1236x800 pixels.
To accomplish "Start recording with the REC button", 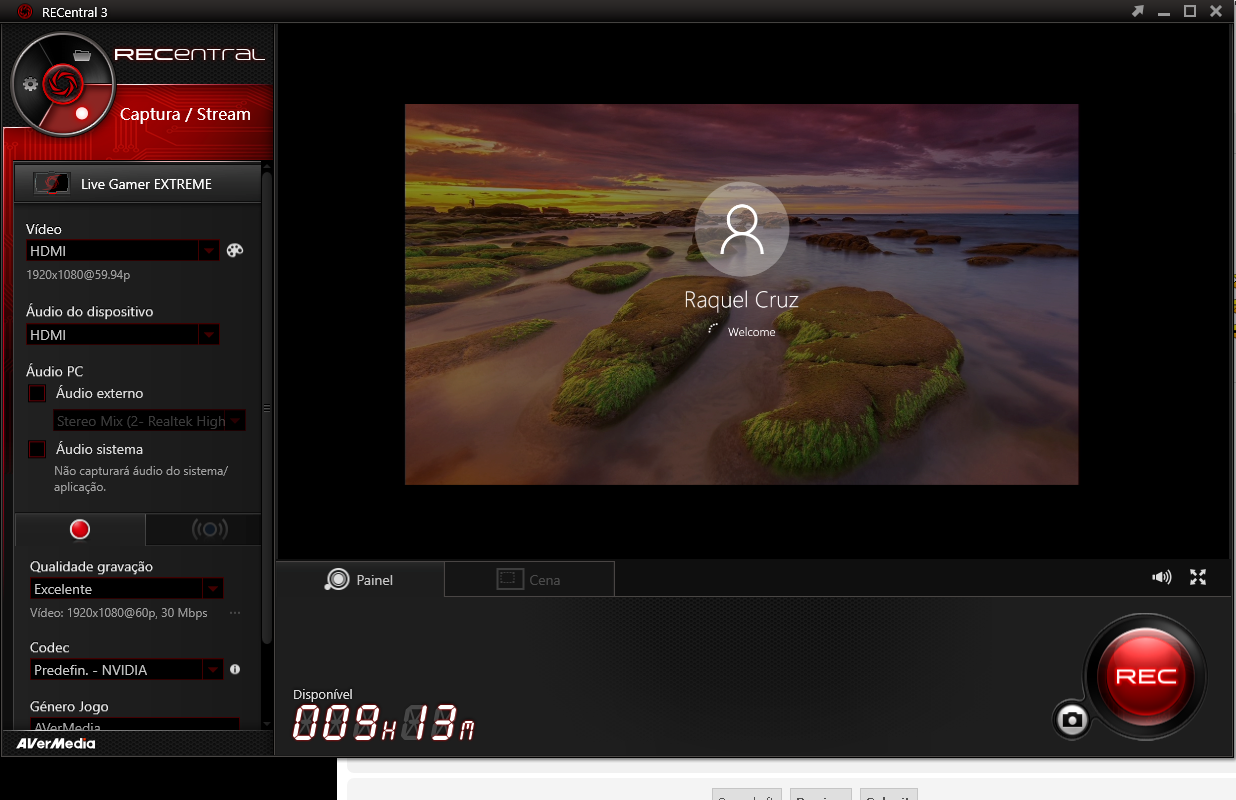I will (x=1145, y=676).
